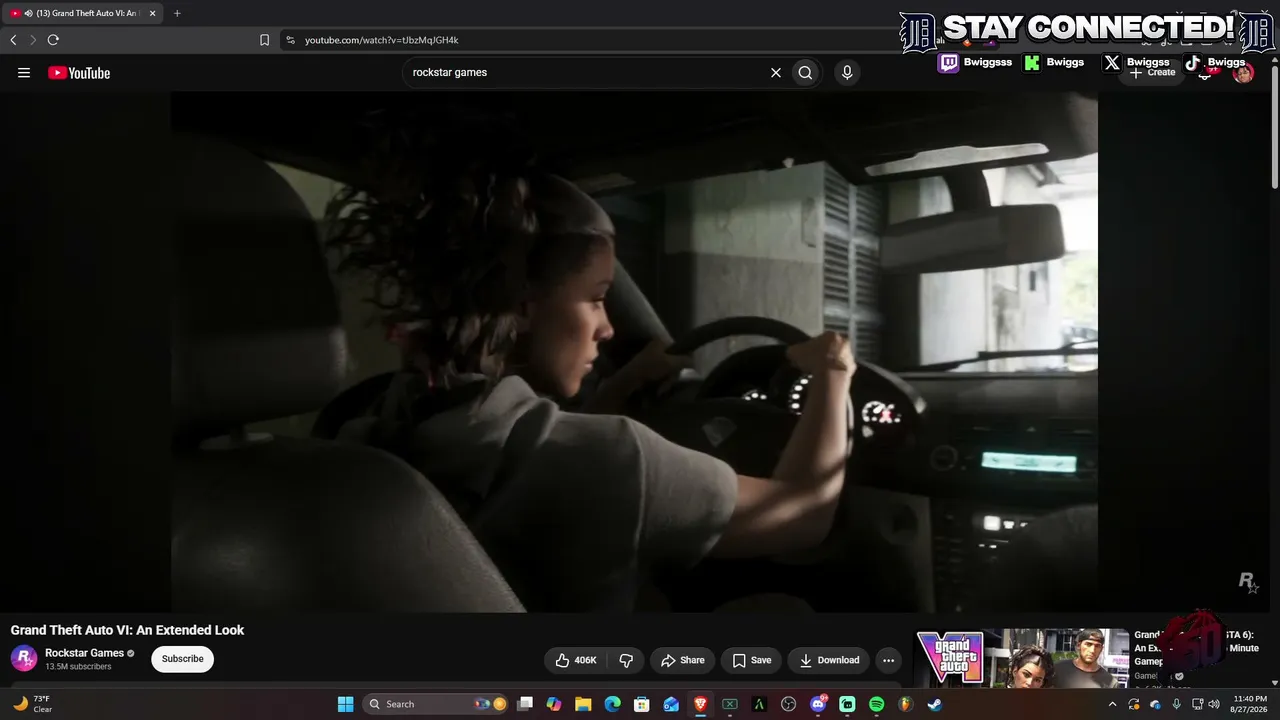
Task: Click the video title 'Grand Theft Auto VI: An Extended Look'
Action: [x=127, y=630]
